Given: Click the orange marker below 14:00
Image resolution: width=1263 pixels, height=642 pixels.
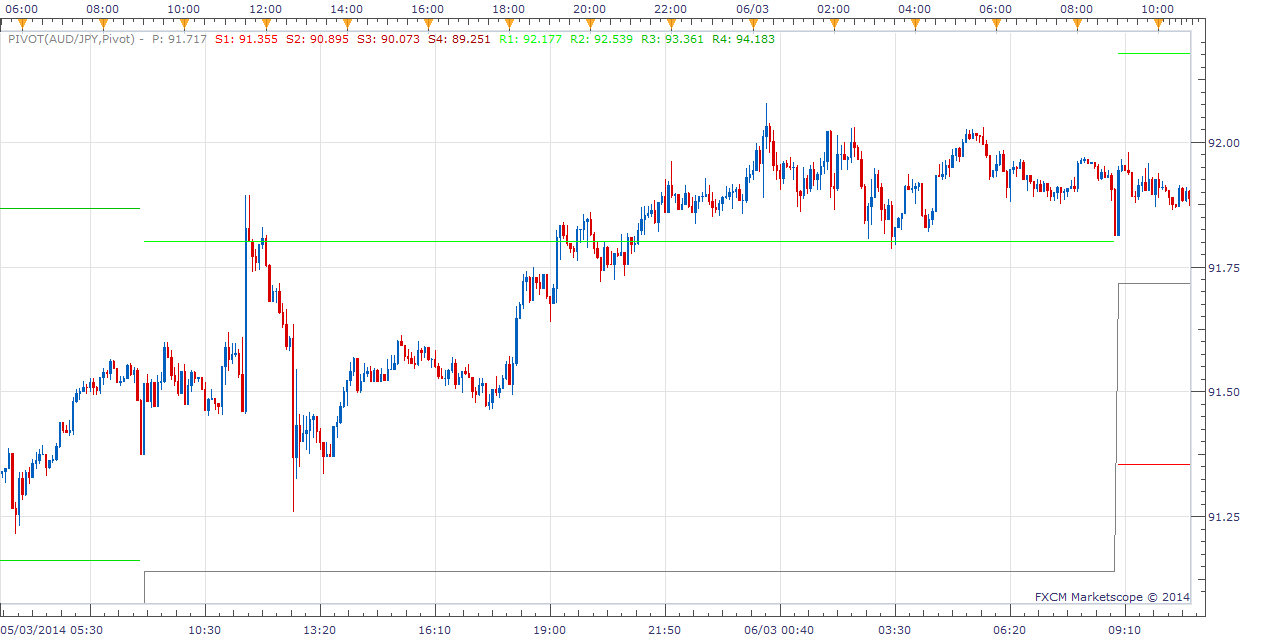Looking at the screenshot, I should 346,24.
